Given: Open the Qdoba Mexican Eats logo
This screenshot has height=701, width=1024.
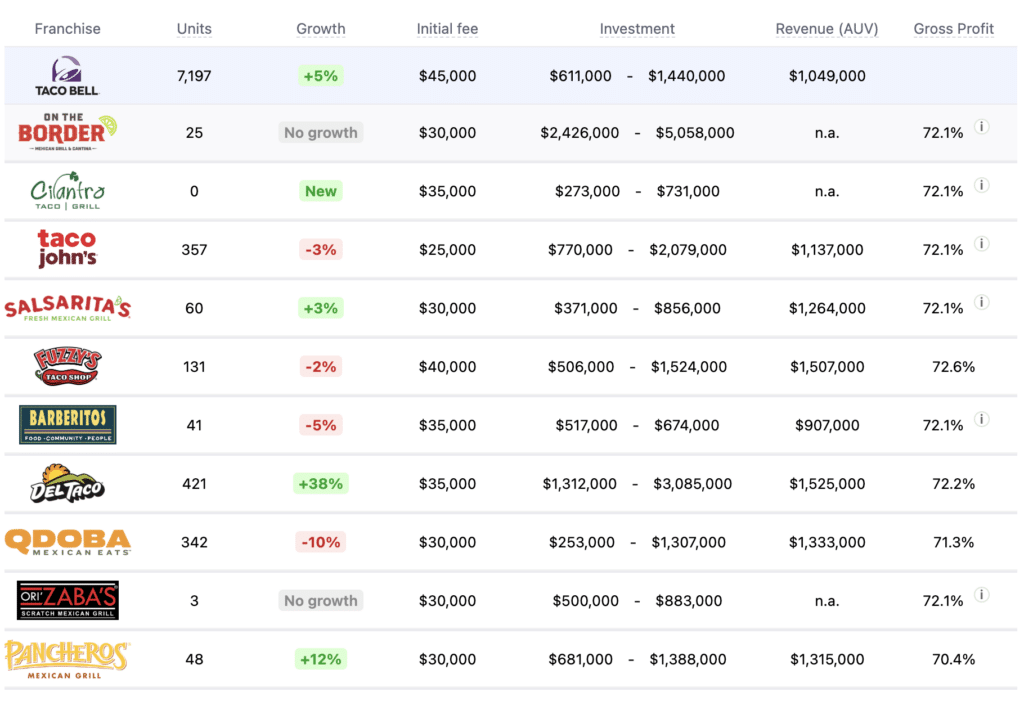Looking at the screenshot, I should (x=67, y=542).
